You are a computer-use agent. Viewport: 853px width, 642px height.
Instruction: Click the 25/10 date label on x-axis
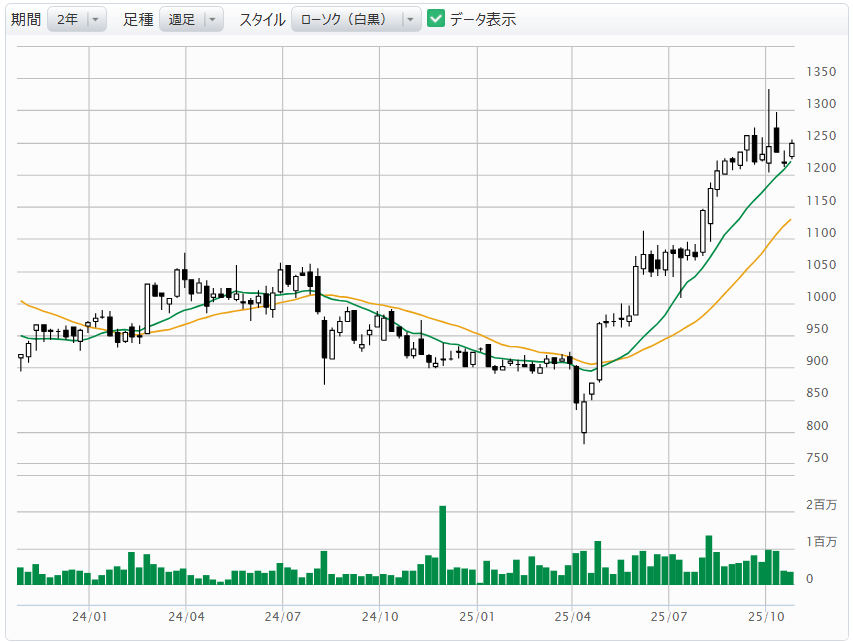click(765, 618)
